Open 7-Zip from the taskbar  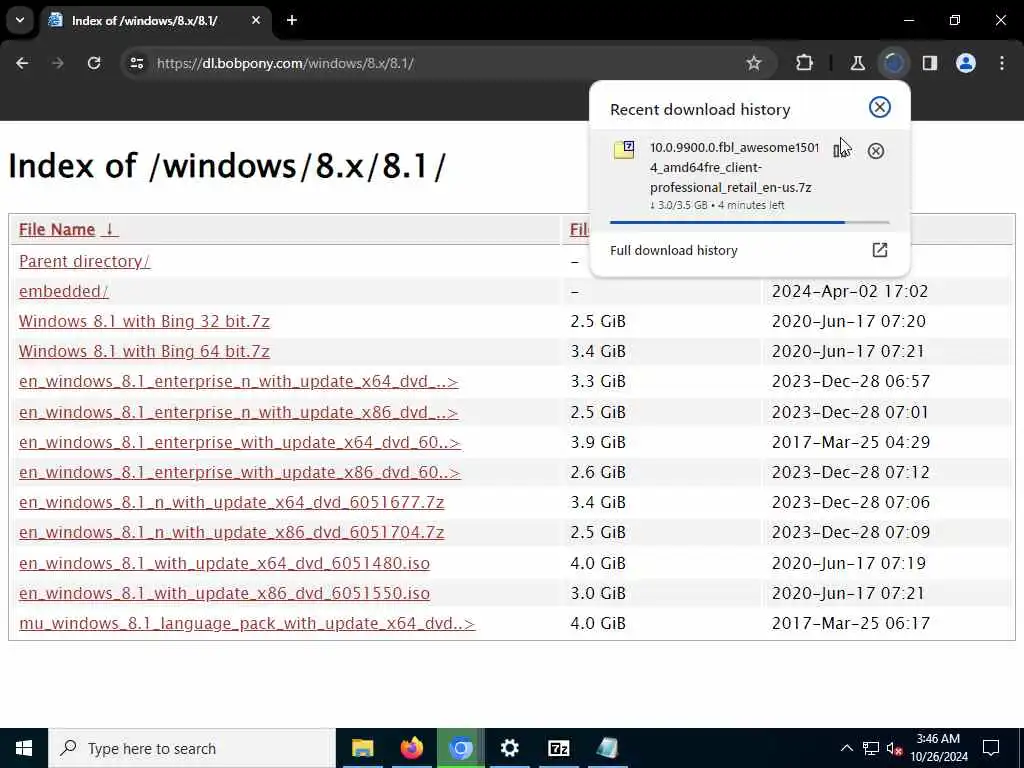[558, 748]
